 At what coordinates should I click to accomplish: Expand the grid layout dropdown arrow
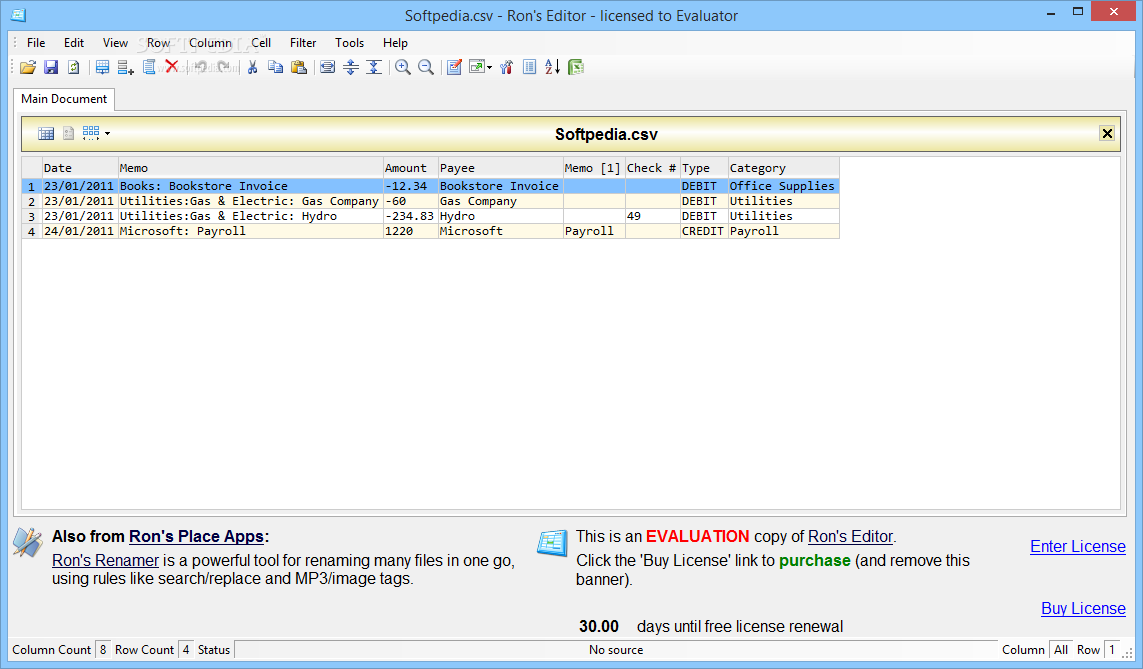(107, 133)
